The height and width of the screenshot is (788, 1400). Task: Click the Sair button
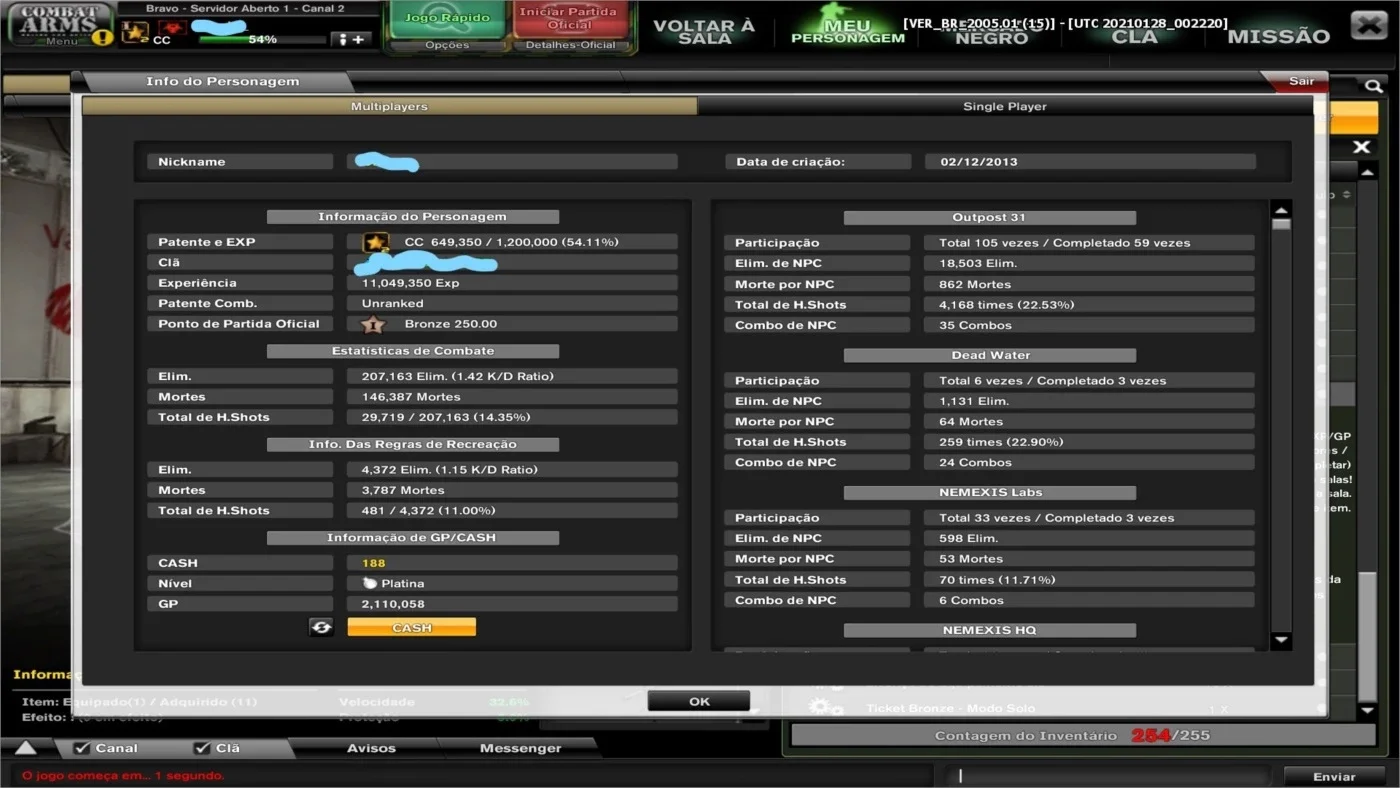pos(1301,81)
